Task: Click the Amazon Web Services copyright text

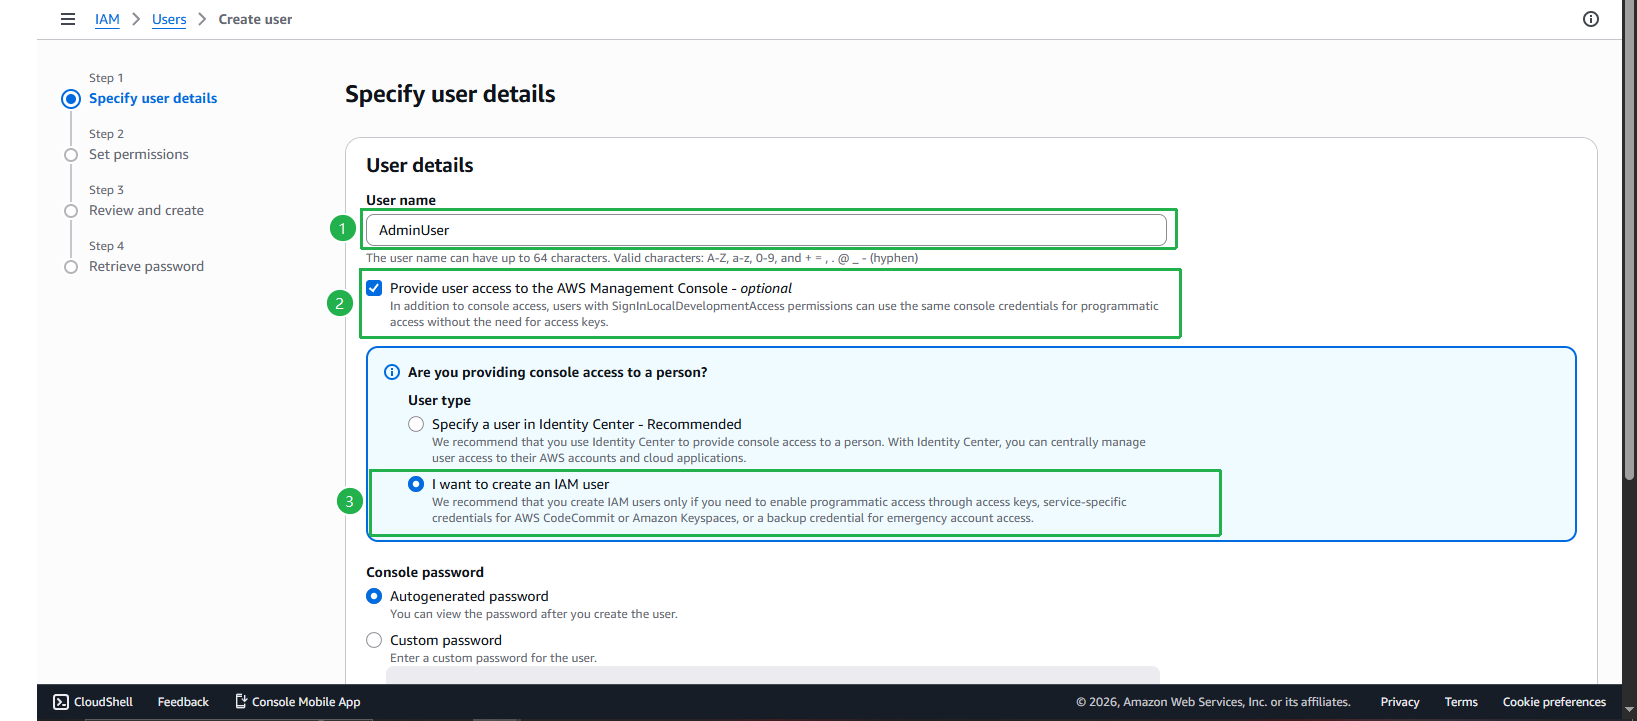Action: [1213, 702]
